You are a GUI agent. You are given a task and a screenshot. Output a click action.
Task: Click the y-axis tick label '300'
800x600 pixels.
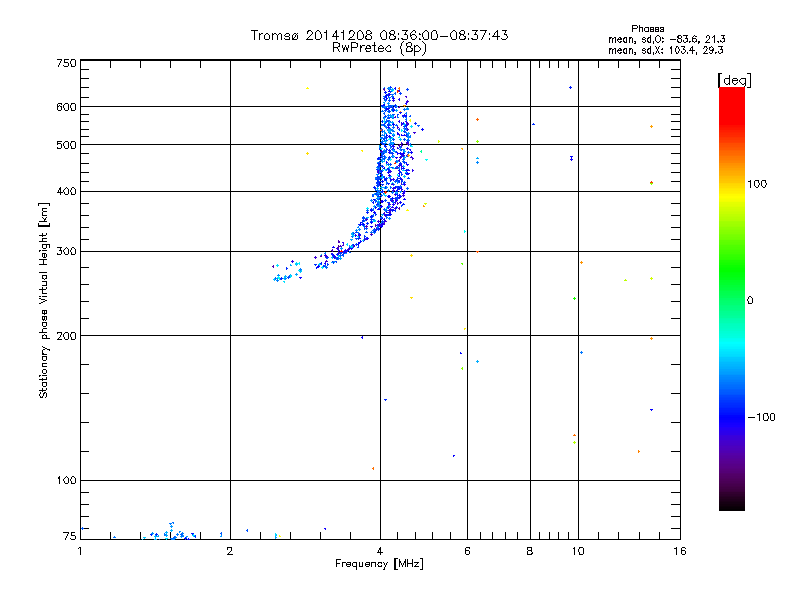pos(67,252)
